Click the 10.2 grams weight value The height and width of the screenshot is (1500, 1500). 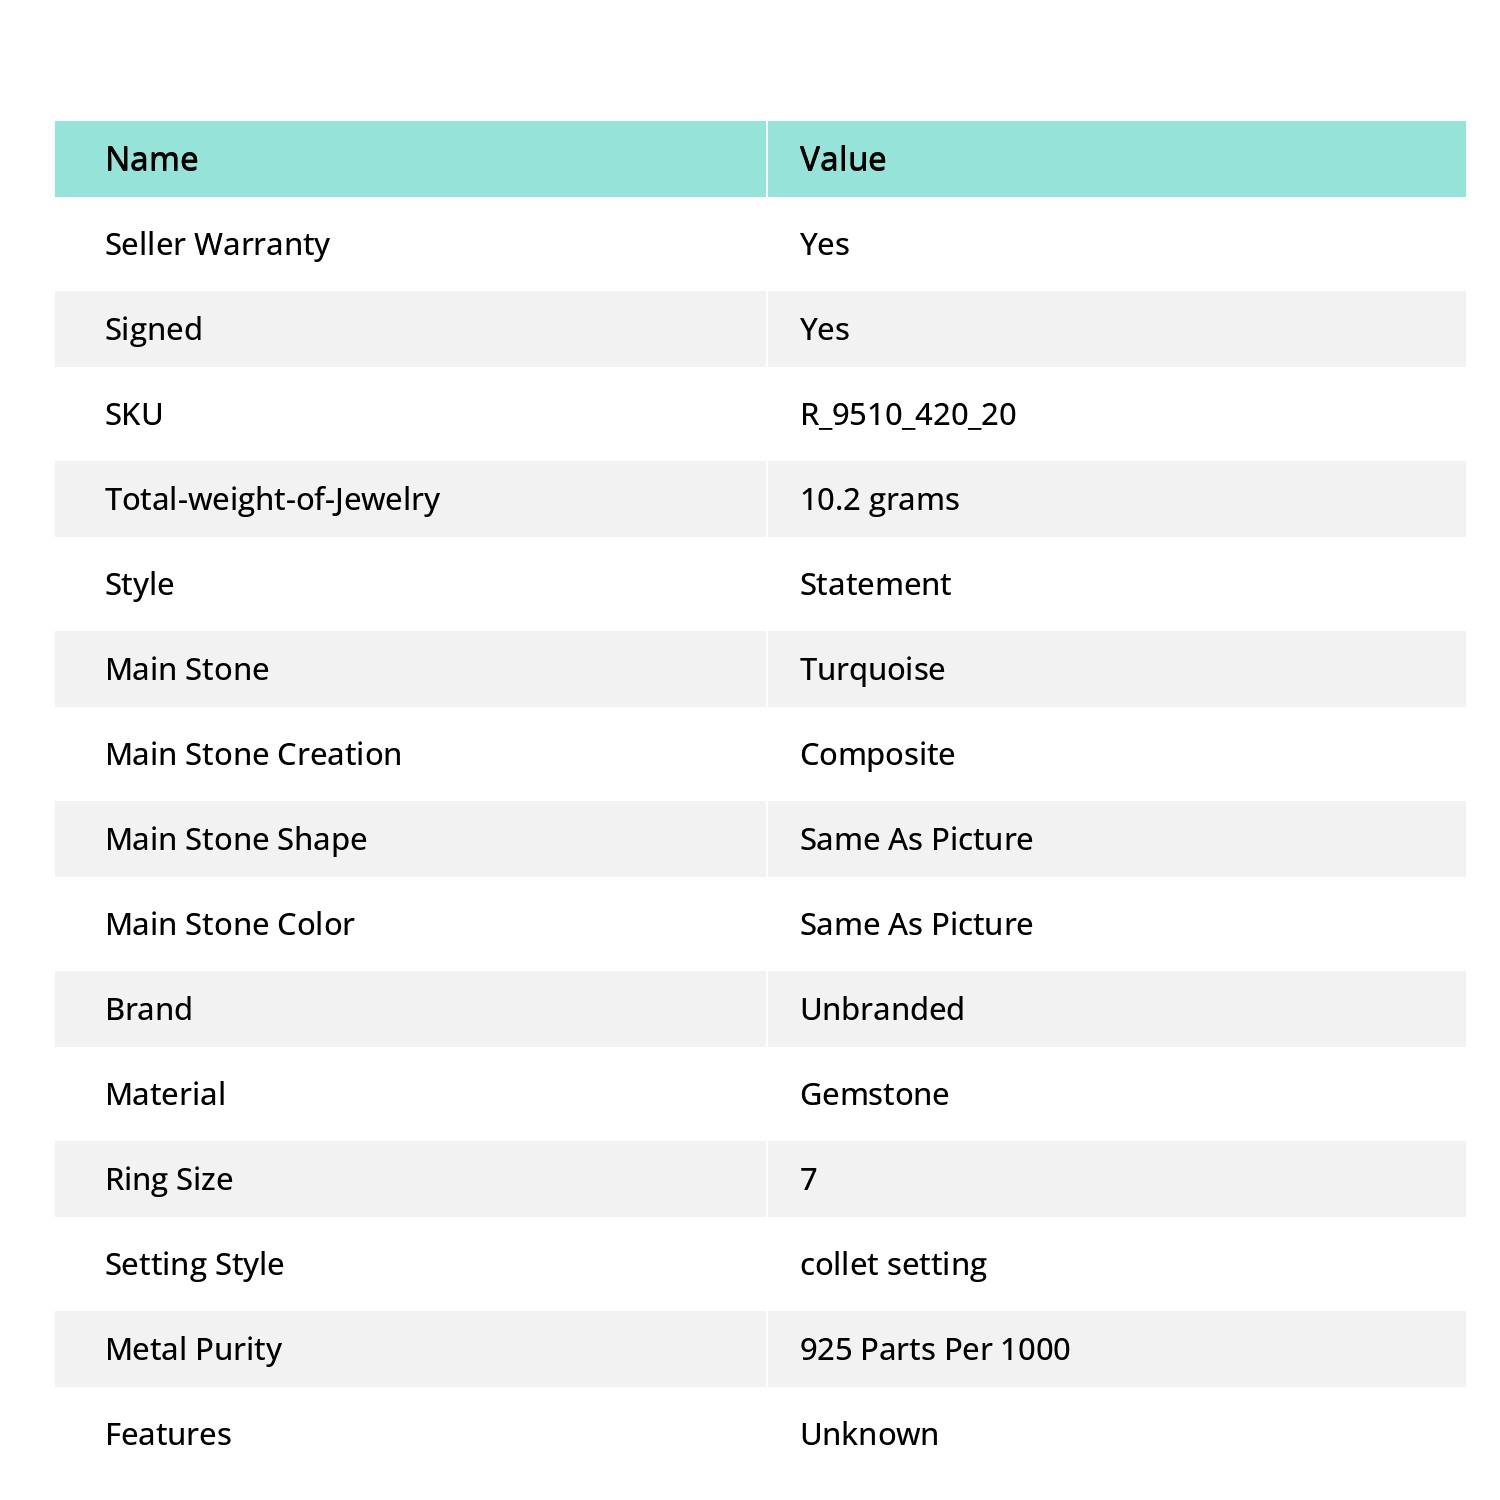(880, 499)
